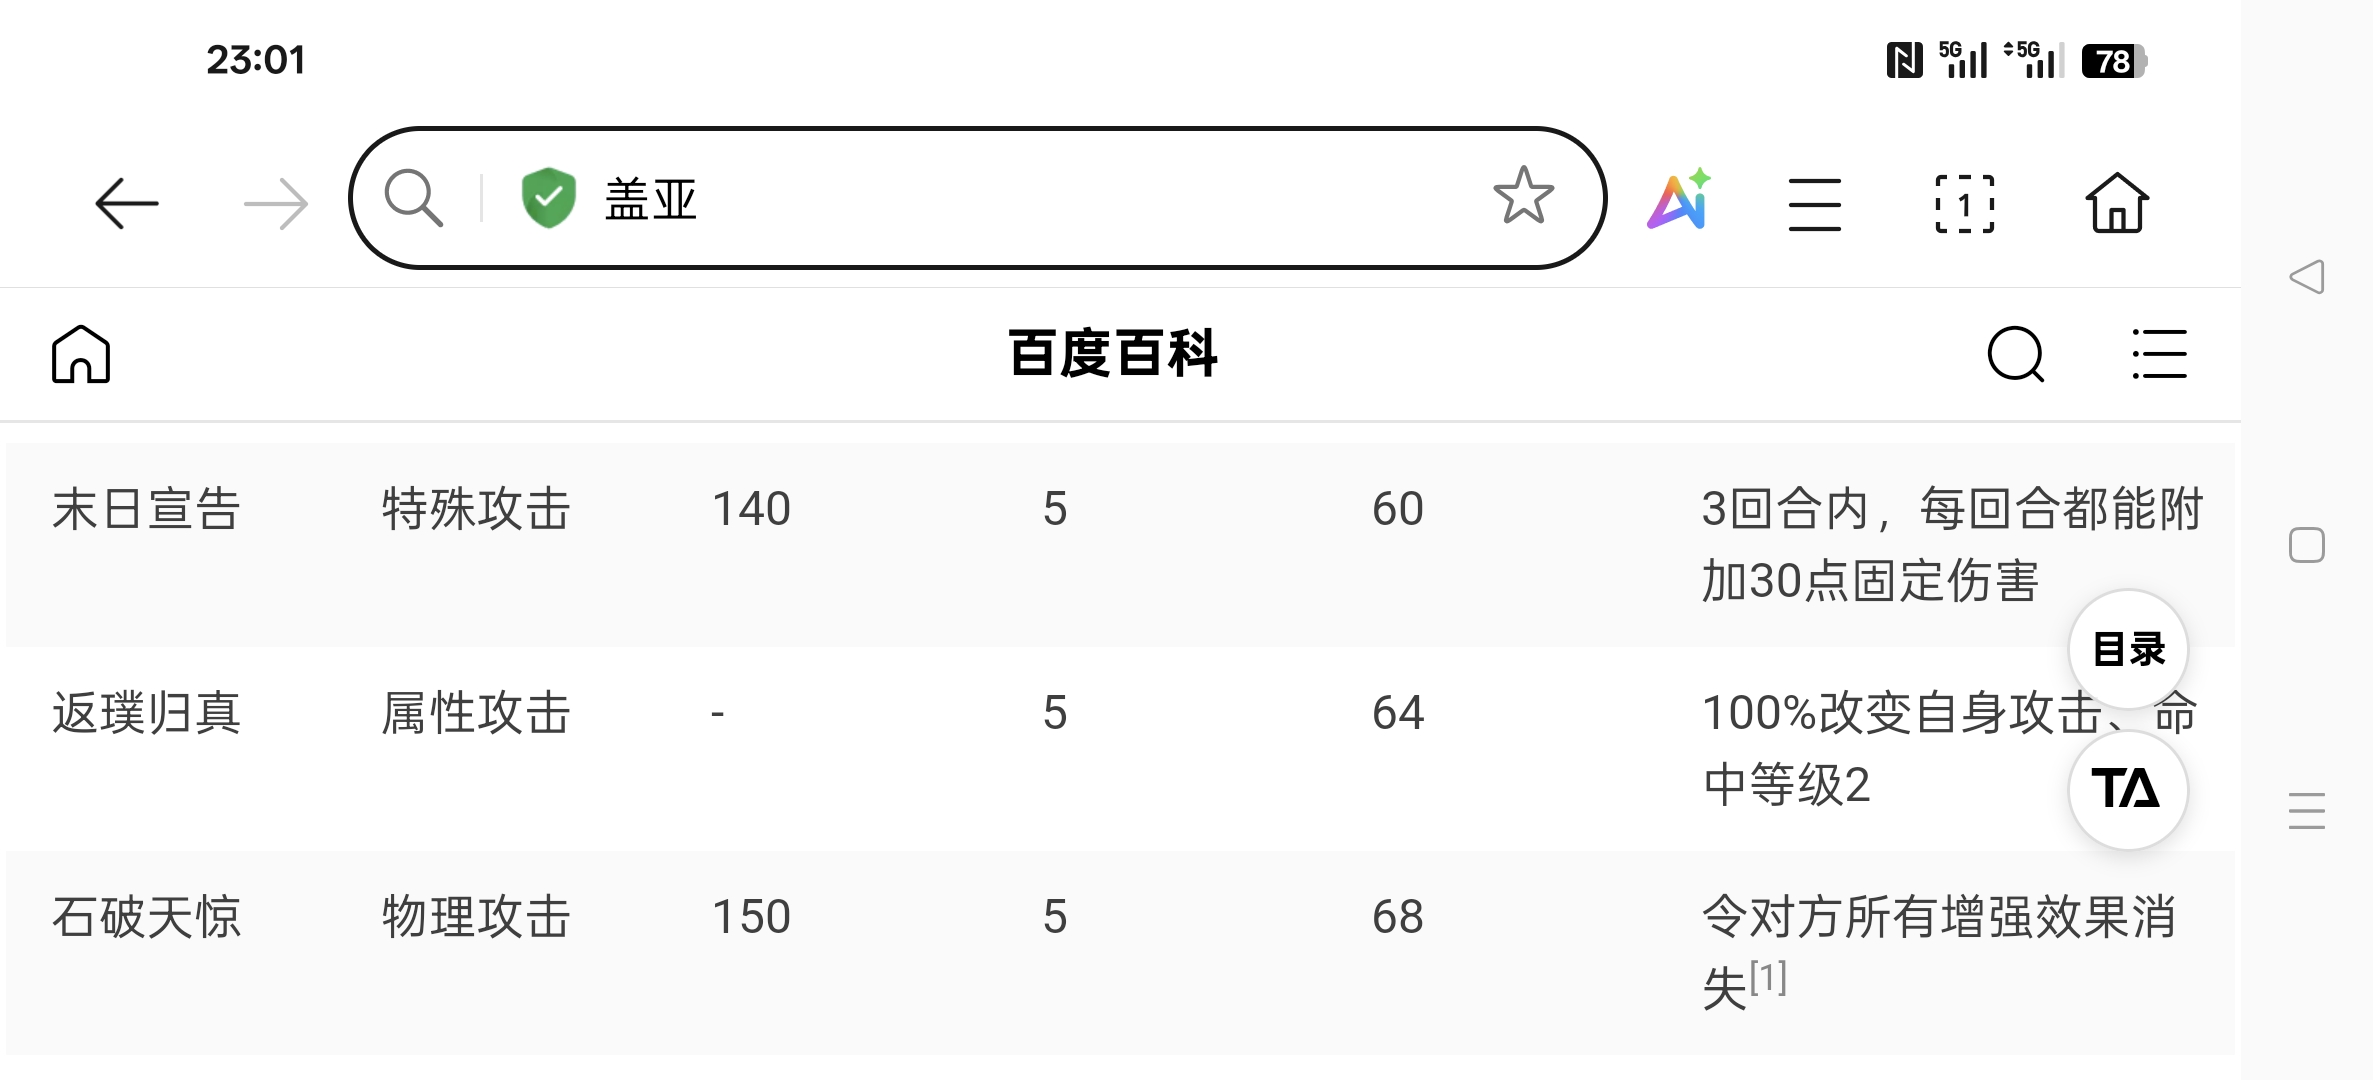Image resolution: width=2373 pixels, height=1080 pixels.
Task: Open the tab switcher showing 1
Action: coord(1964,204)
